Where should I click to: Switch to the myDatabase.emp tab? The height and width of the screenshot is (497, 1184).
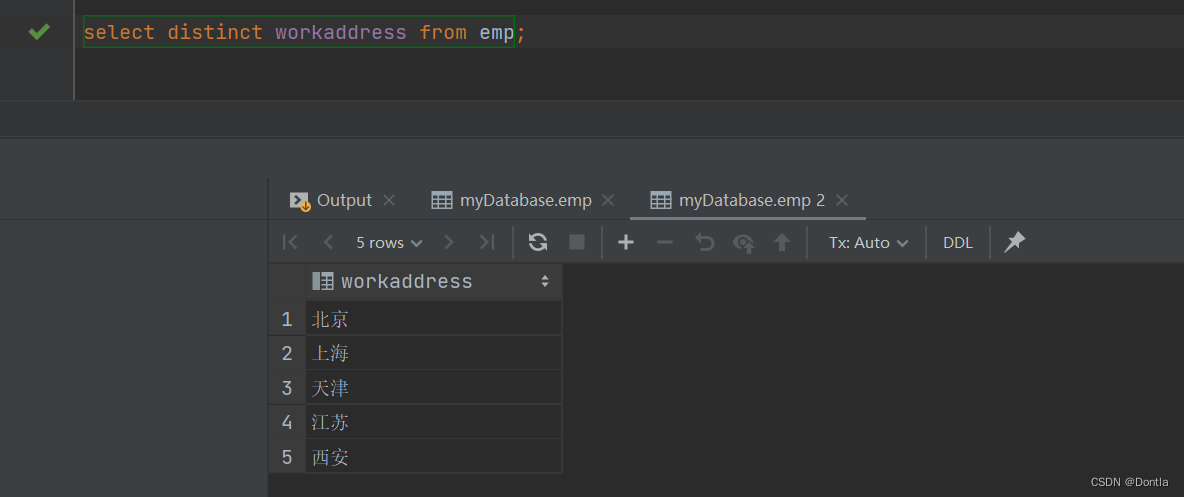pyautogui.click(x=525, y=200)
